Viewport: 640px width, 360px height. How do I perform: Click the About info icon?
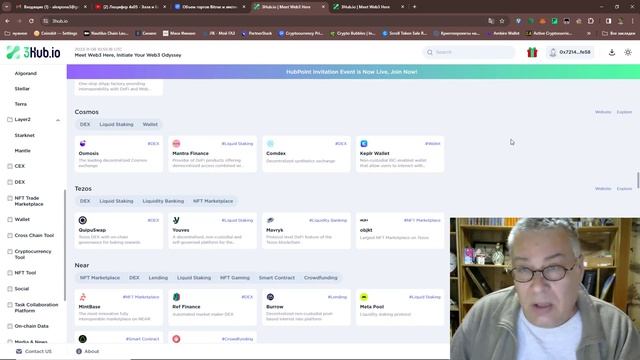pos(79,351)
